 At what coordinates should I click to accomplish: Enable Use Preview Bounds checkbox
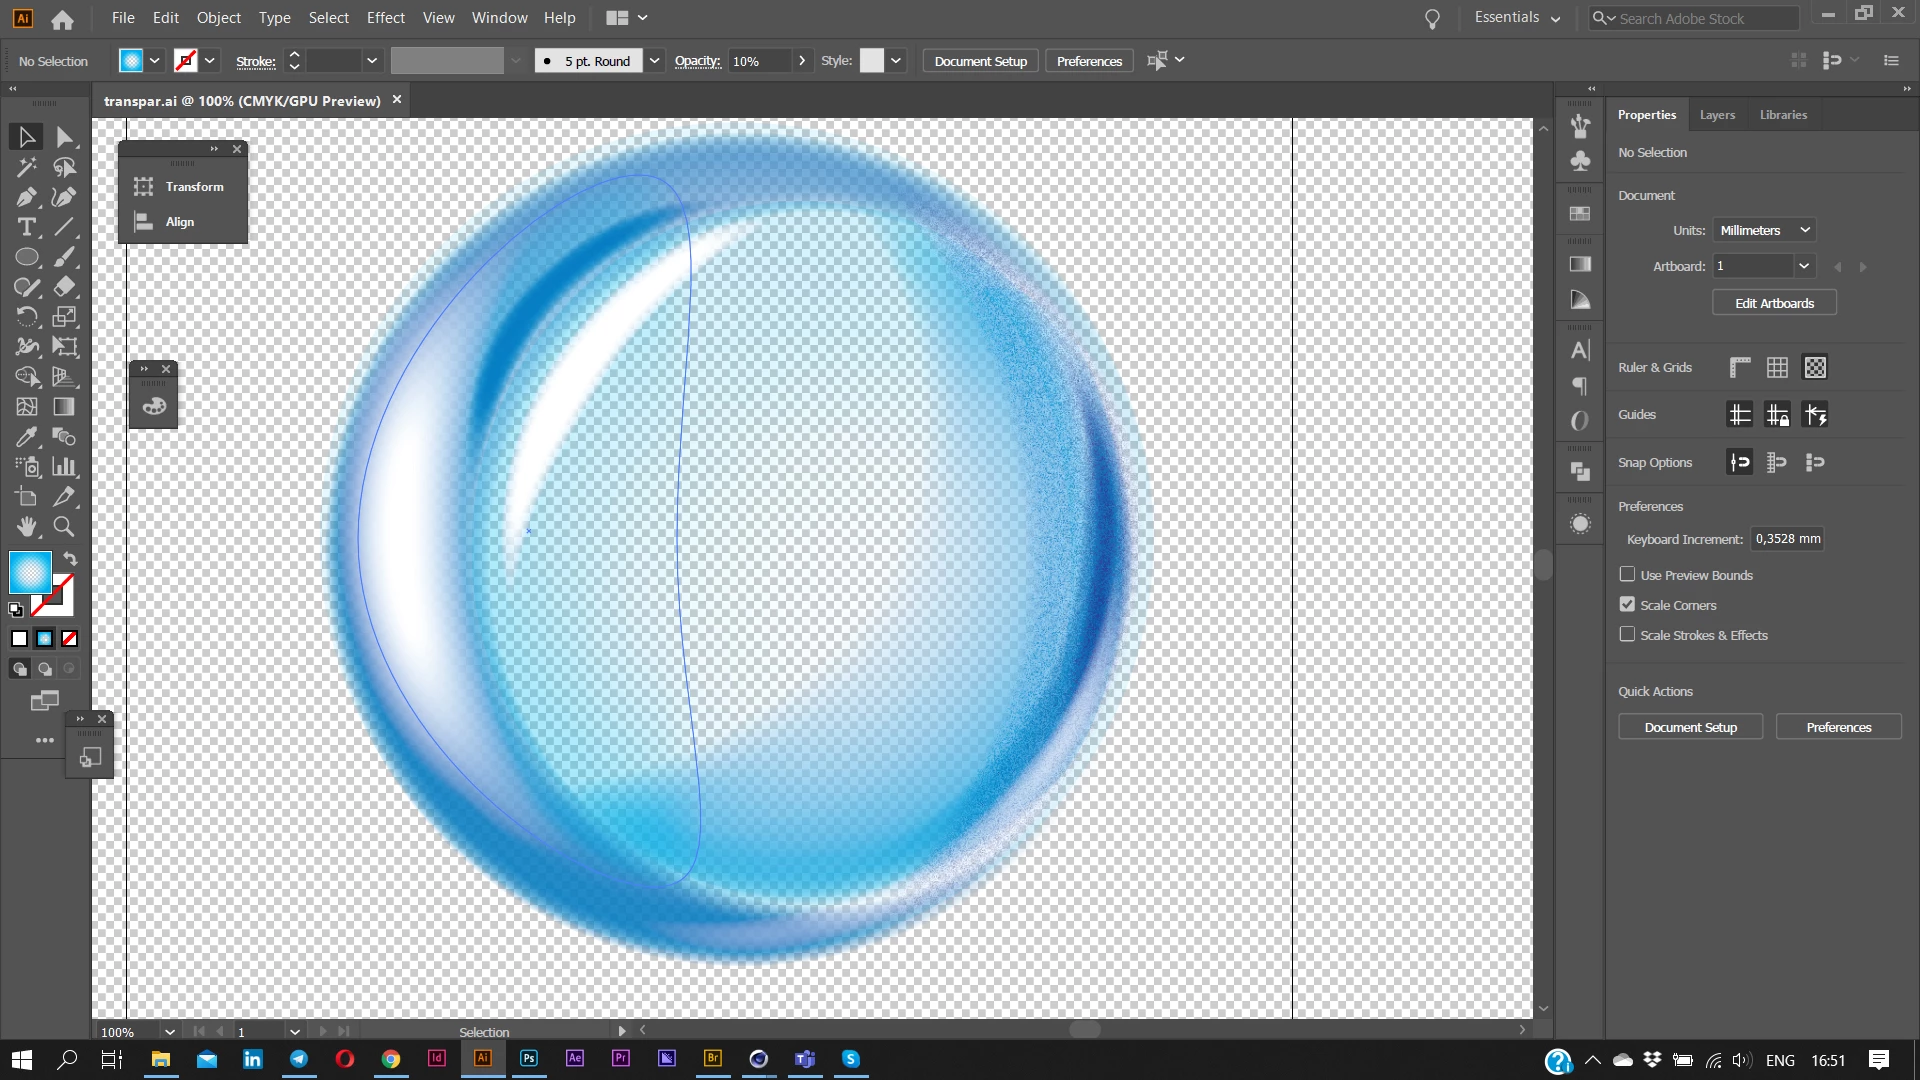1627,575
